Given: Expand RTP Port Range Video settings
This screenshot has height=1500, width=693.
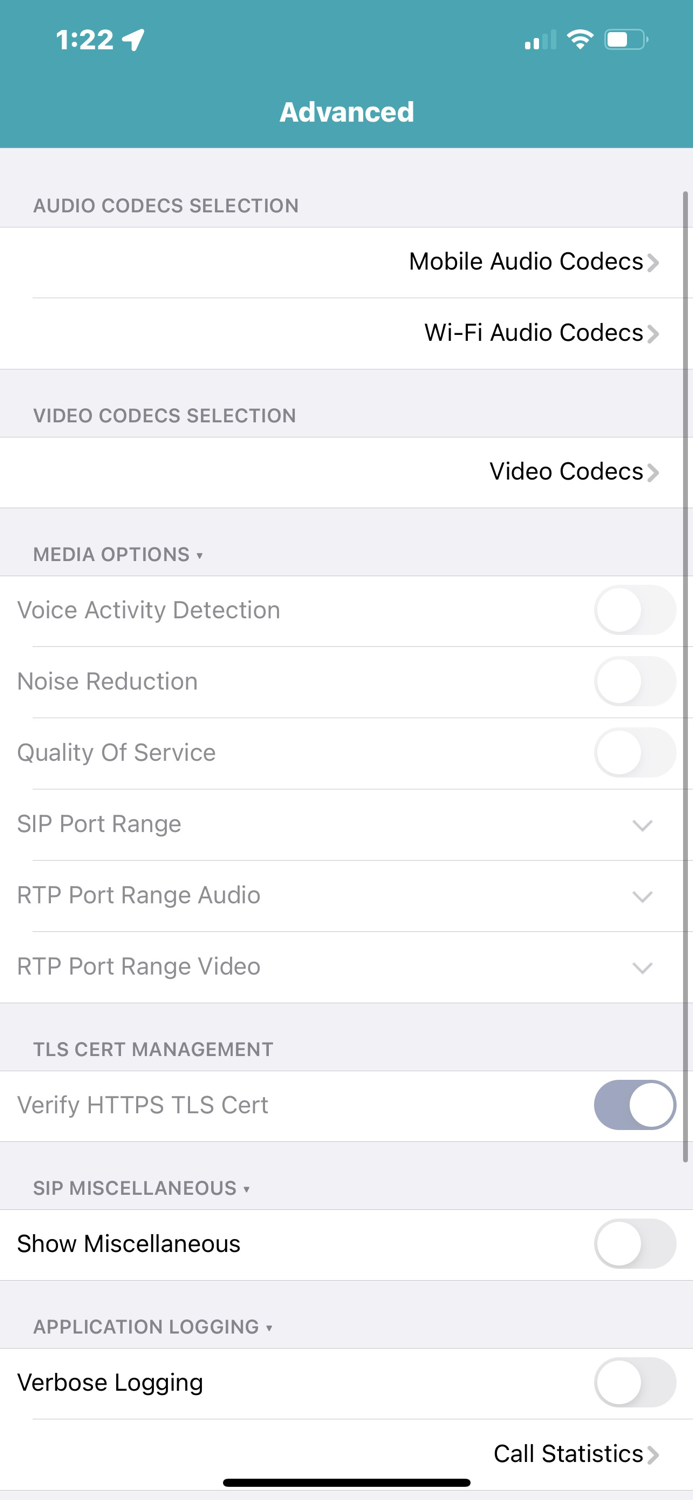Looking at the screenshot, I should [643, 968].
